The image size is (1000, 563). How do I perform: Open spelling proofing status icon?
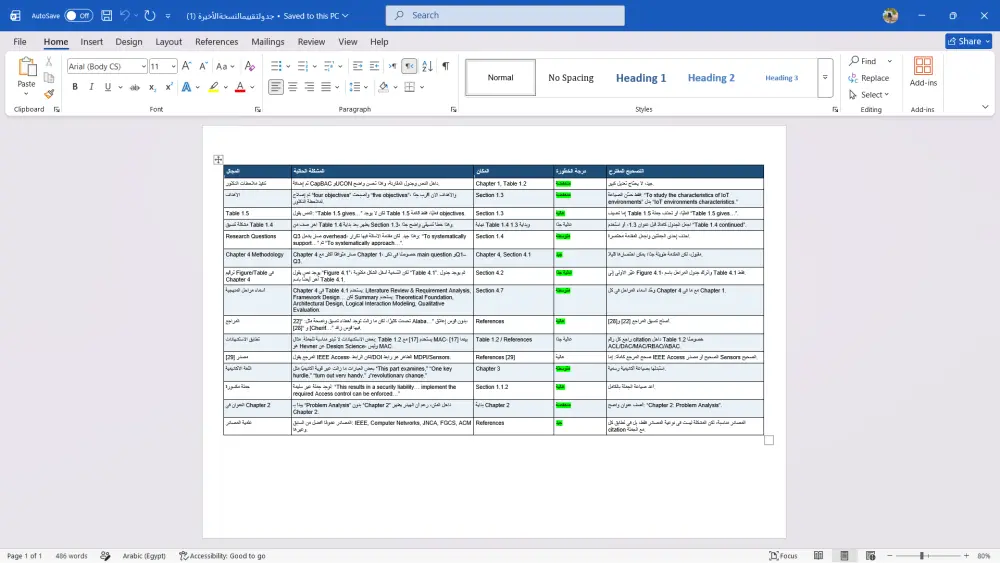105,556
